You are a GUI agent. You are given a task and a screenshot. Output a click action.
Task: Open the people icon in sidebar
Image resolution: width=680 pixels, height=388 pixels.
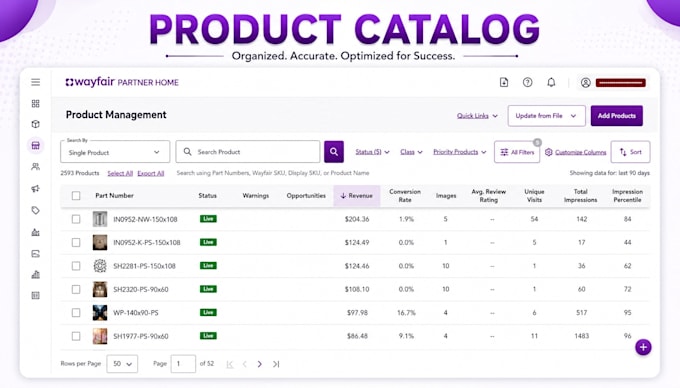pyautogui.click(x=36, y=166)
